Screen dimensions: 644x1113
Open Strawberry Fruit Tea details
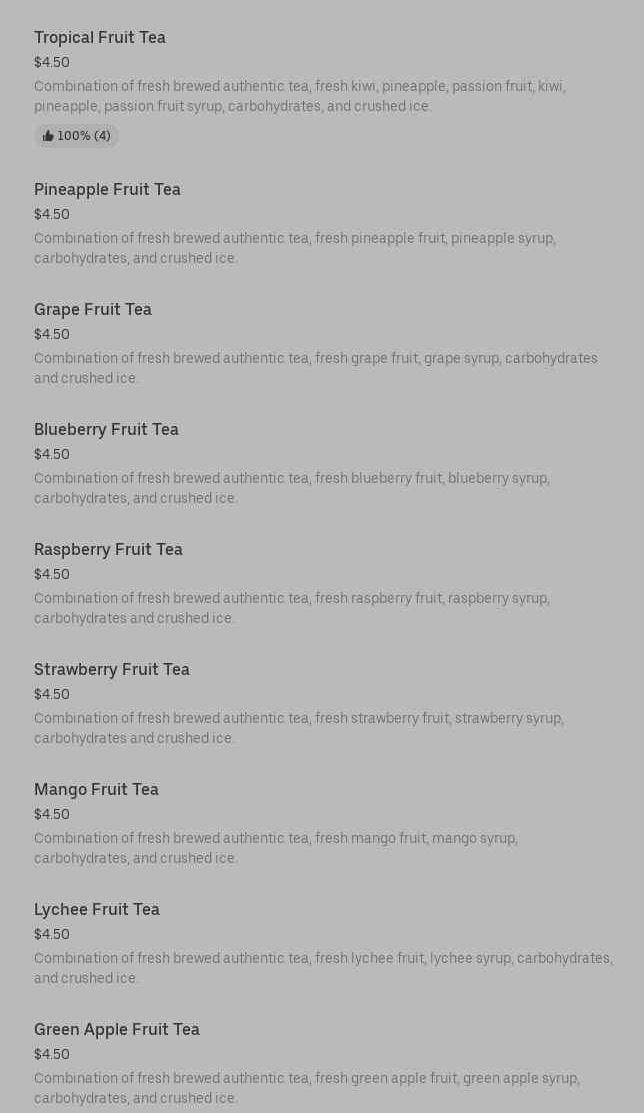pyautogui.click(x=112, y=670)
